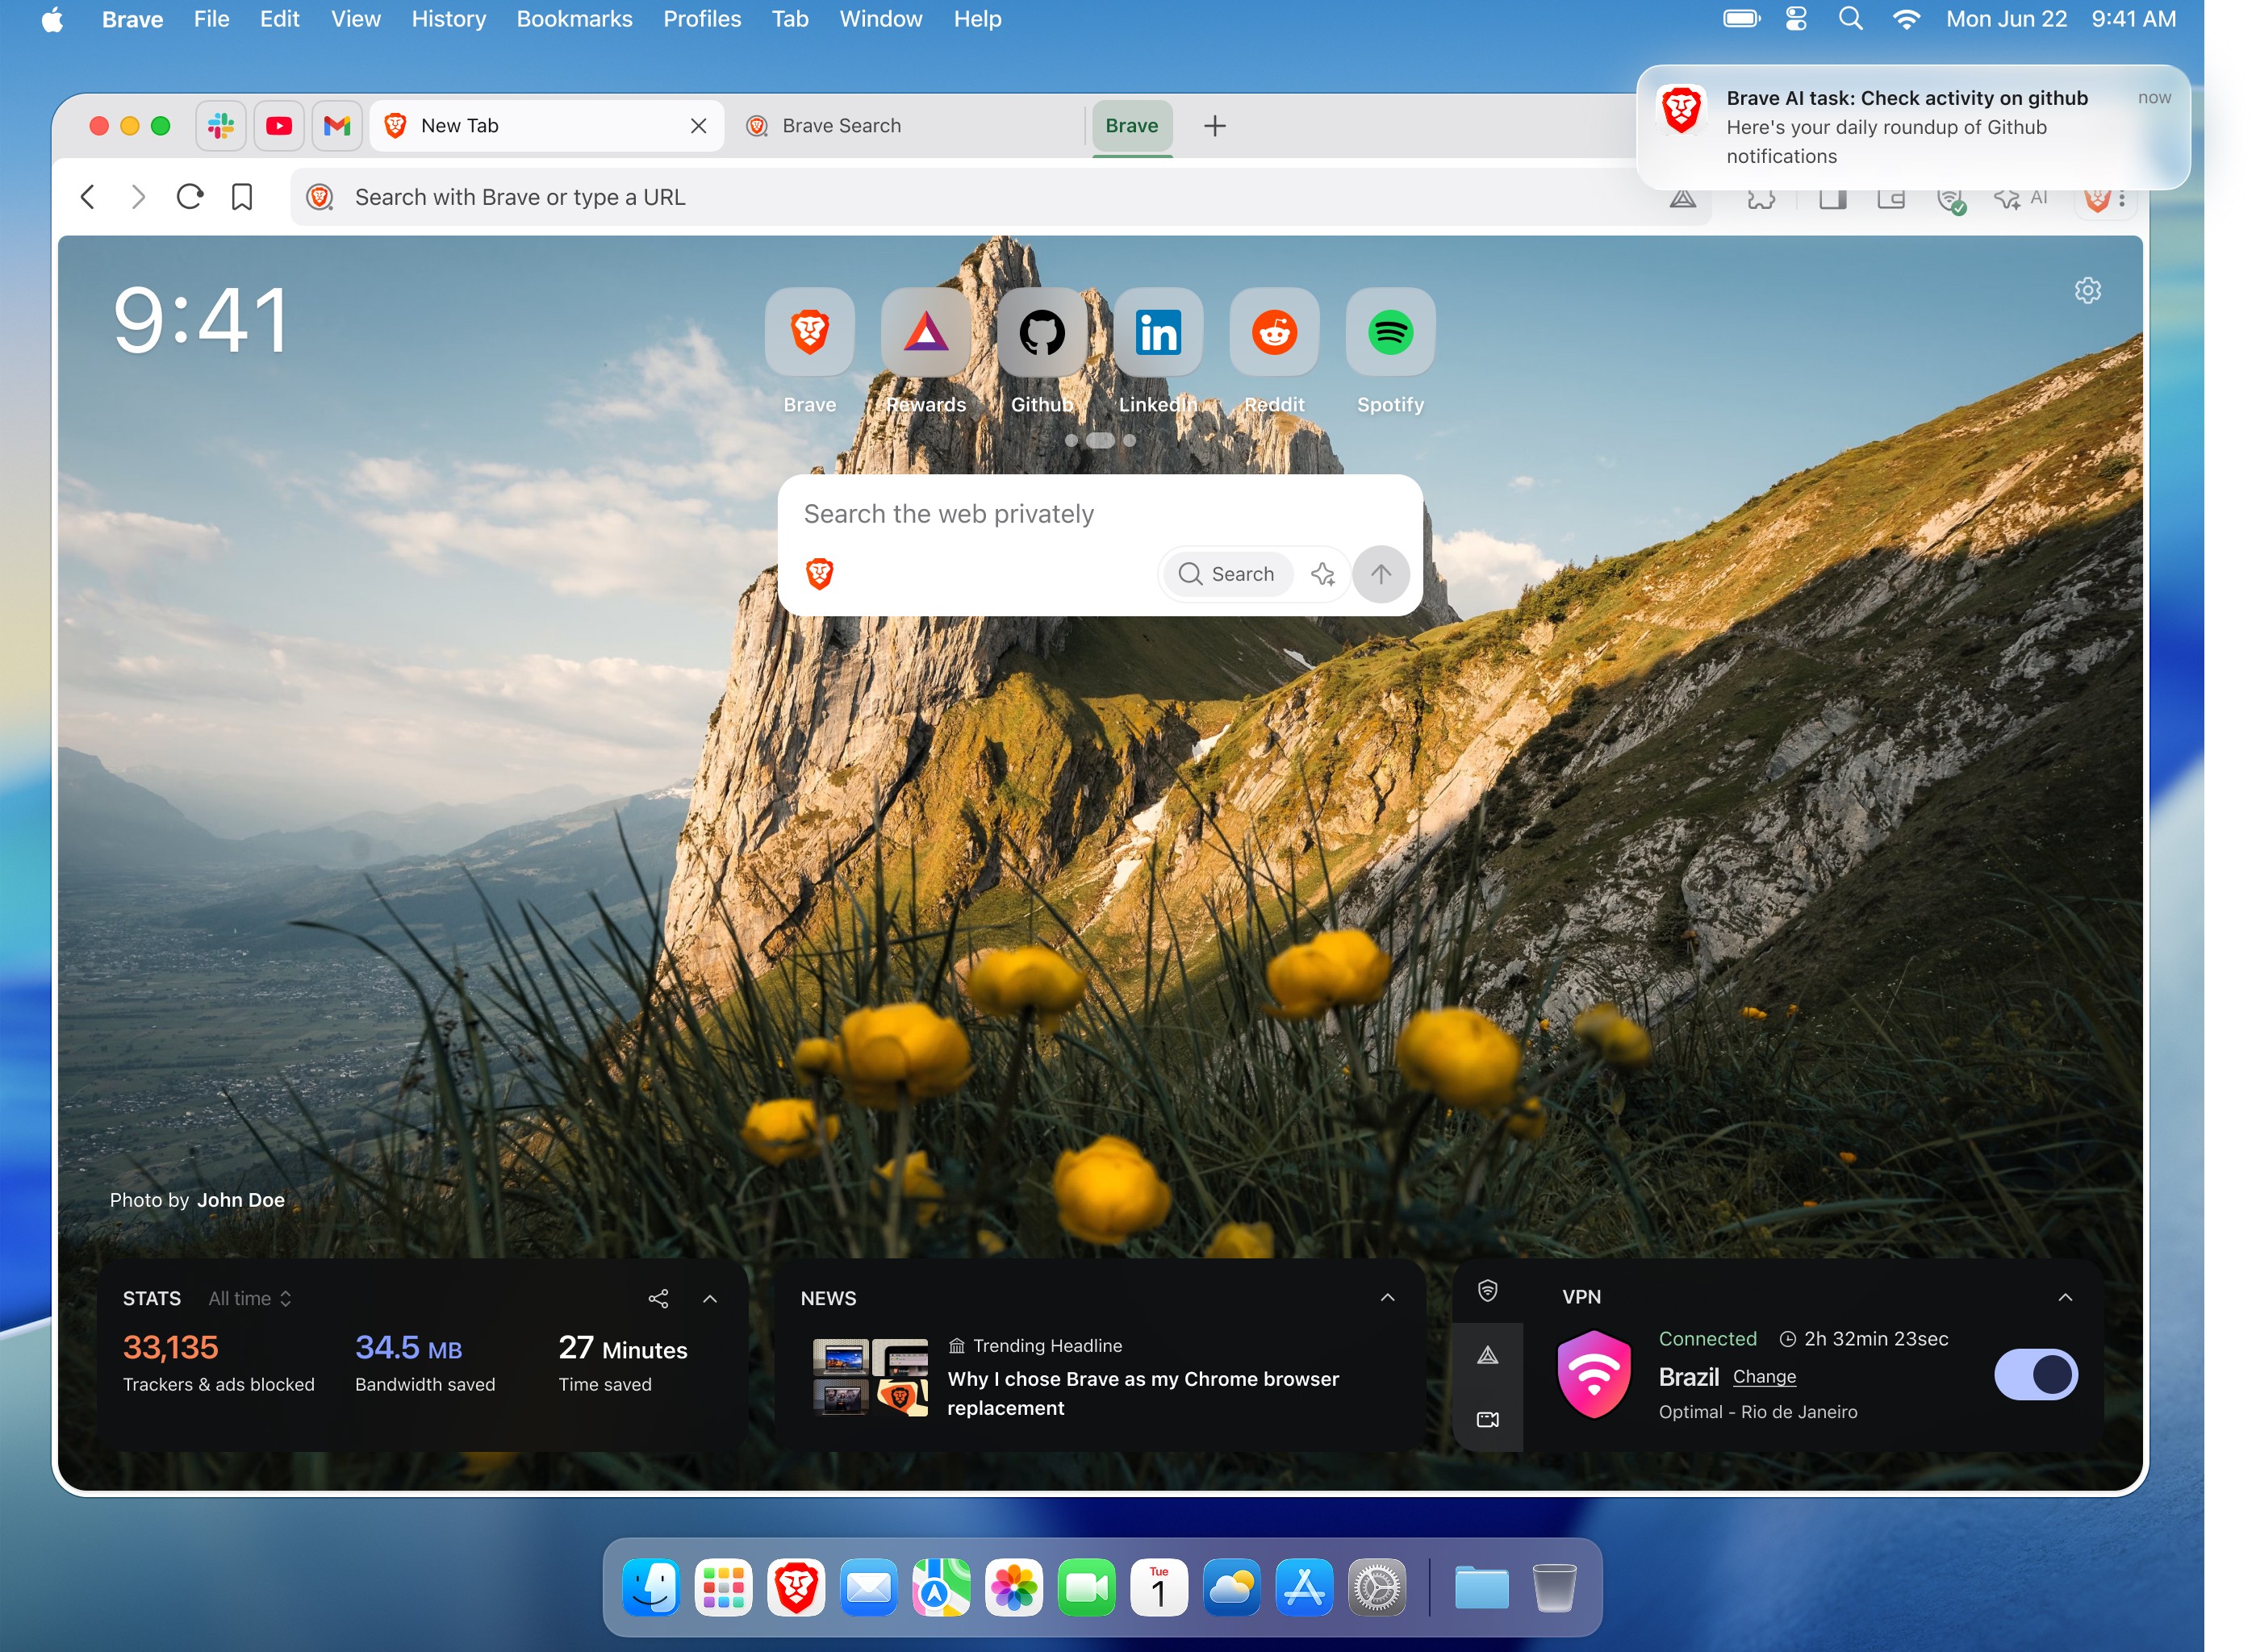Open the Github shortcut tile
Image resolution: width=2256 pixels, height=1652 pixels.
click(1041, 332)
